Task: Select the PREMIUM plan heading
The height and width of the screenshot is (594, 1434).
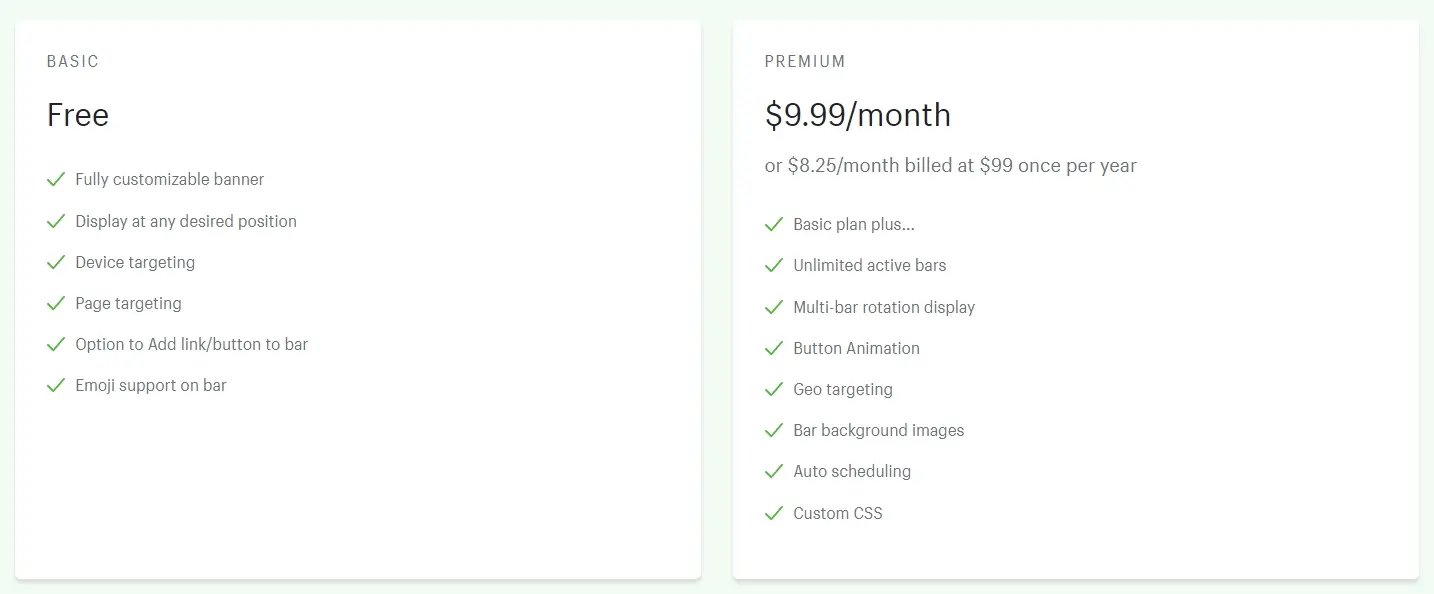Action: (805, 62)
